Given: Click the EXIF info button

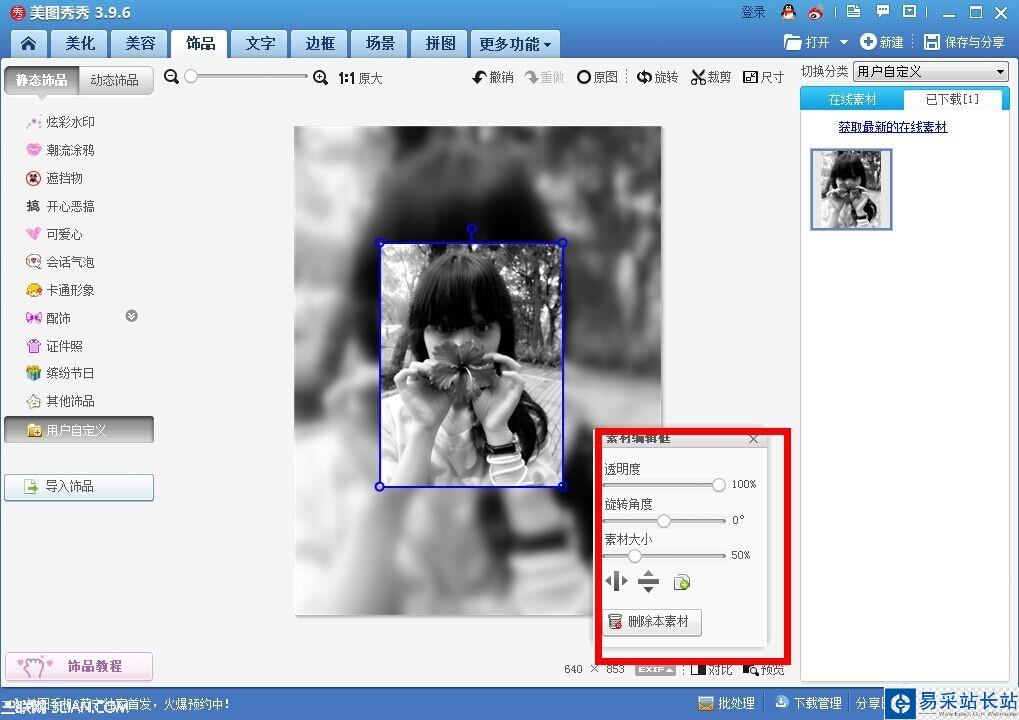Looking at the screenshot, I should 655,669.
